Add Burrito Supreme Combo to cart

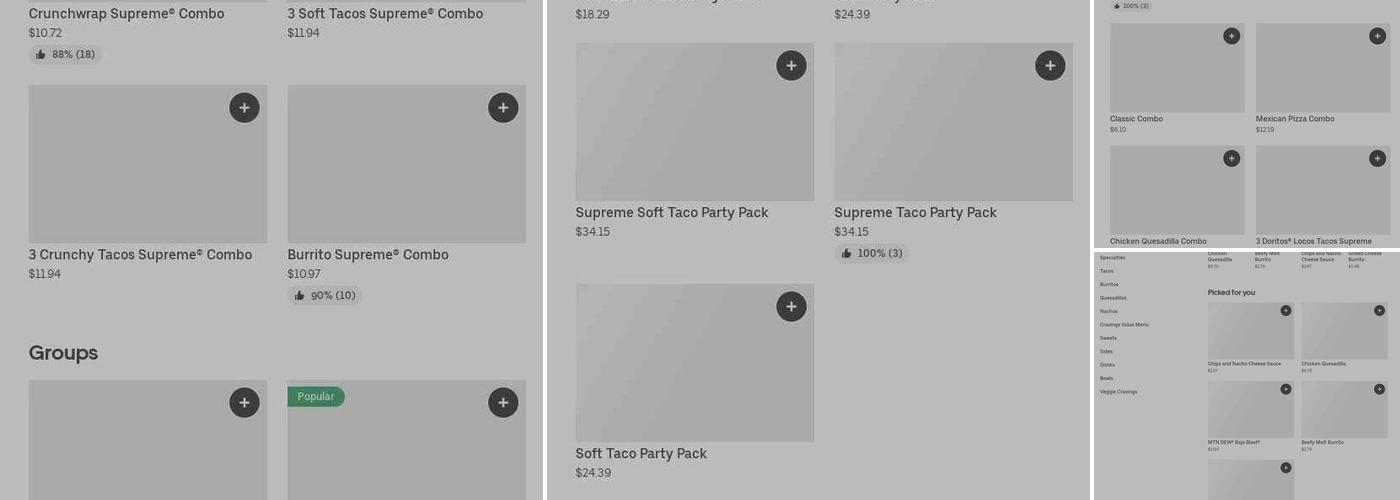pyautogui.click(x=503, y=108)
